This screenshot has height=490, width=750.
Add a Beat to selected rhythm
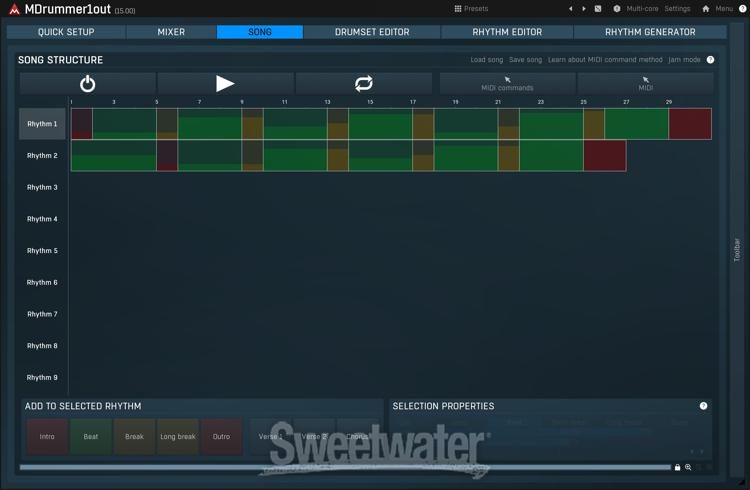point(90,436)
